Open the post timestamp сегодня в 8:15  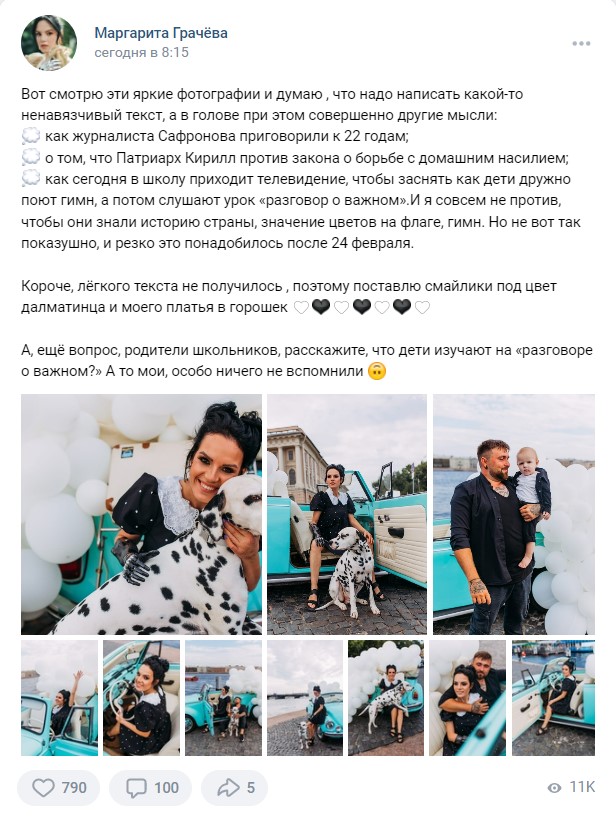[x=141, y=53]
